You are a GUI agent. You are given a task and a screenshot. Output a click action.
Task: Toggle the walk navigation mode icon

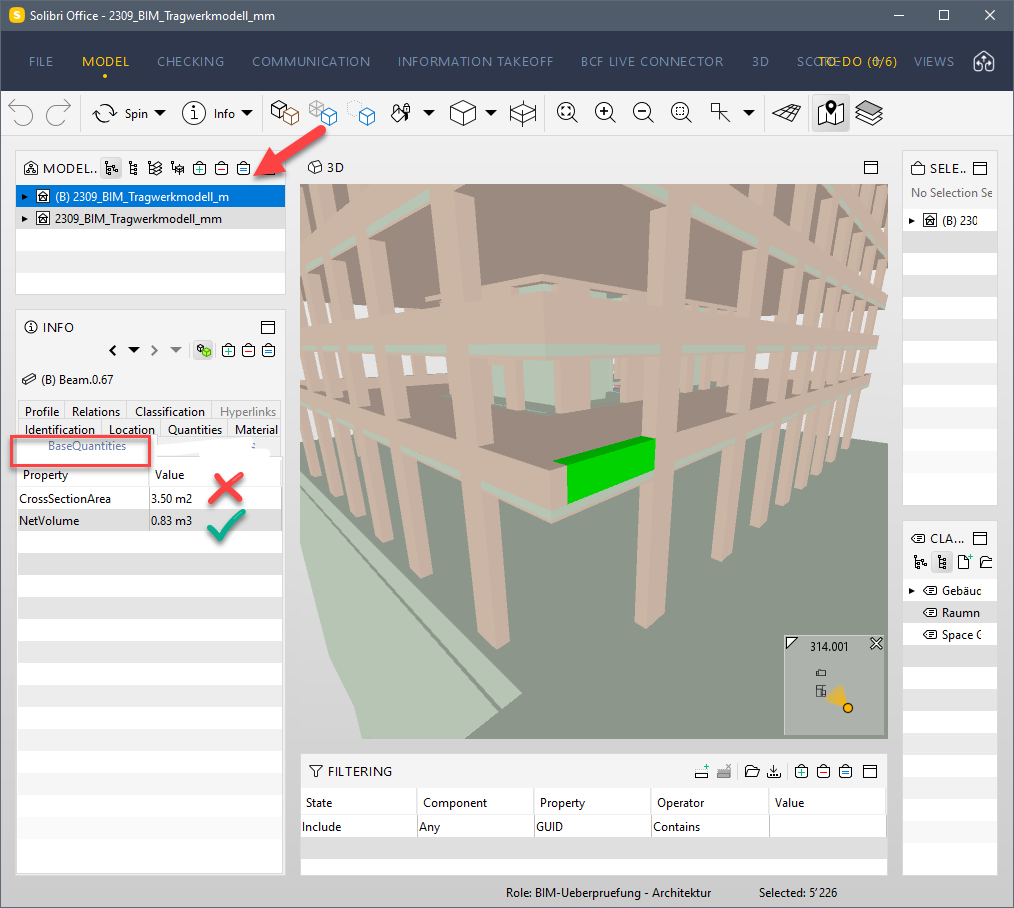tap(830, 113)
